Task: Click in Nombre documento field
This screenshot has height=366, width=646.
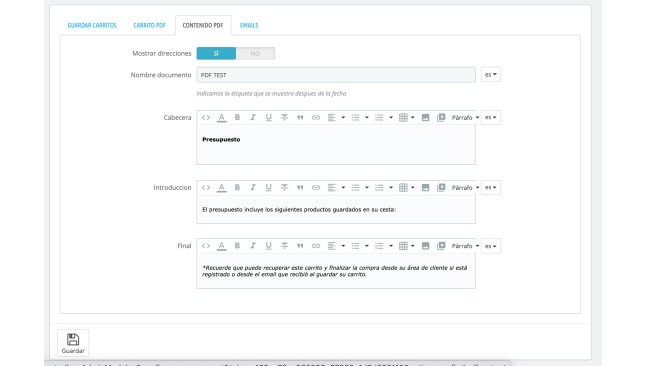Action: pyautogui.click(x=336, y=75)
